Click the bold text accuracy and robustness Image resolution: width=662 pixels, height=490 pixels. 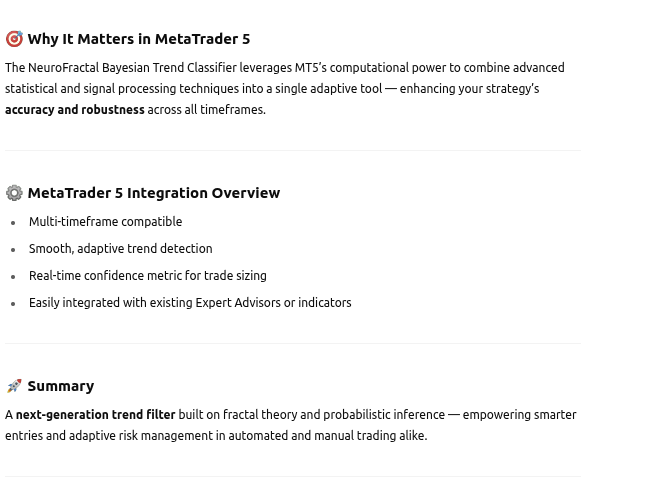click(75, 110)
